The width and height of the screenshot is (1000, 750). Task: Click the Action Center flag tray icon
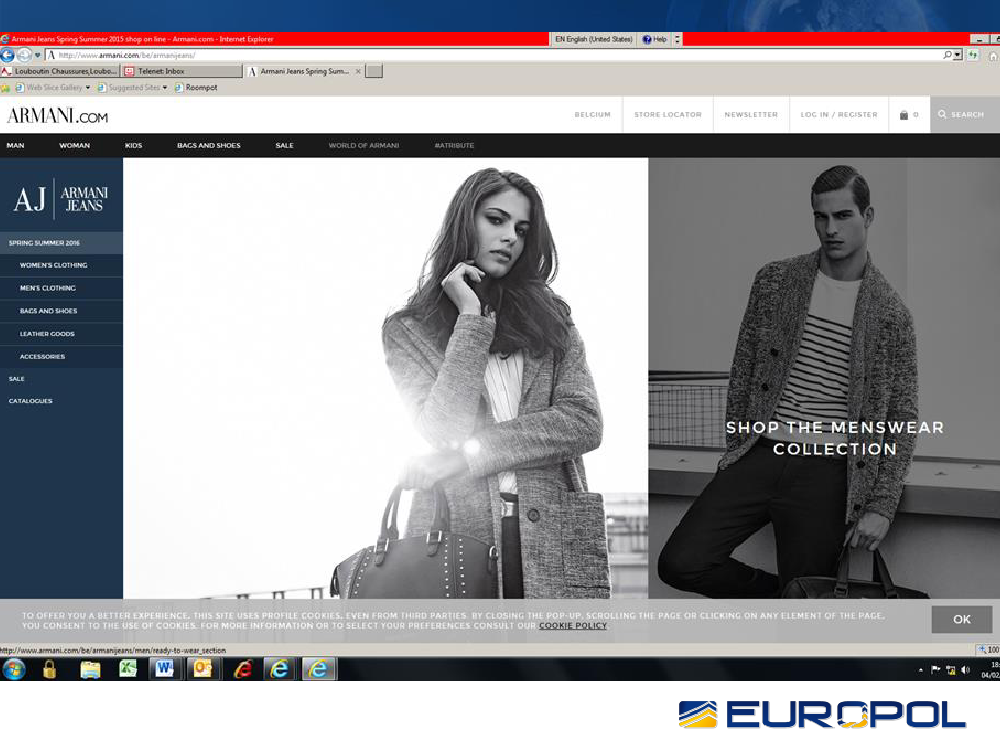(x=936, y=670)
